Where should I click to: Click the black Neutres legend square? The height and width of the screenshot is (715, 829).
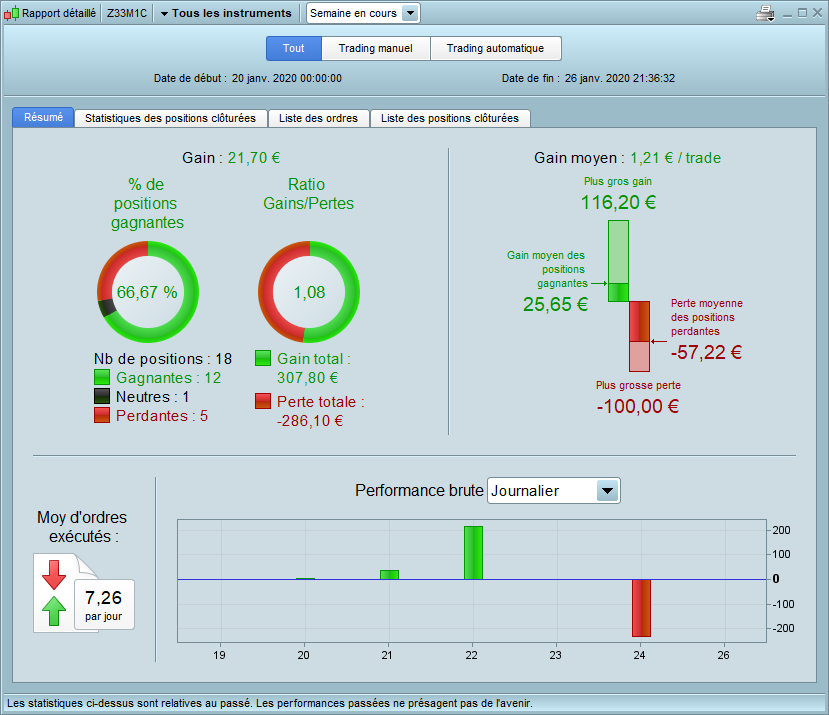102,397
